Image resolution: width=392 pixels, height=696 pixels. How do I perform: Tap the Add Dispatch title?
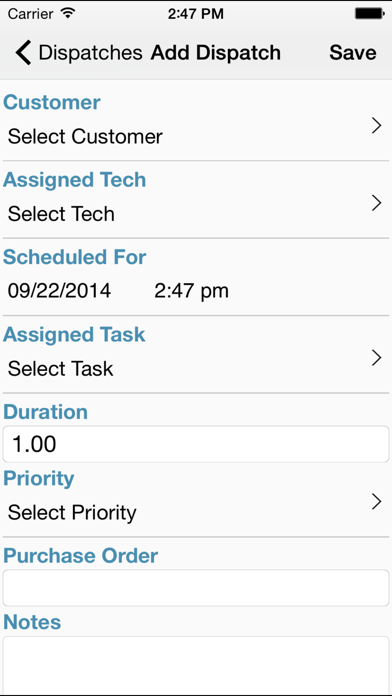tap(216, 52)
